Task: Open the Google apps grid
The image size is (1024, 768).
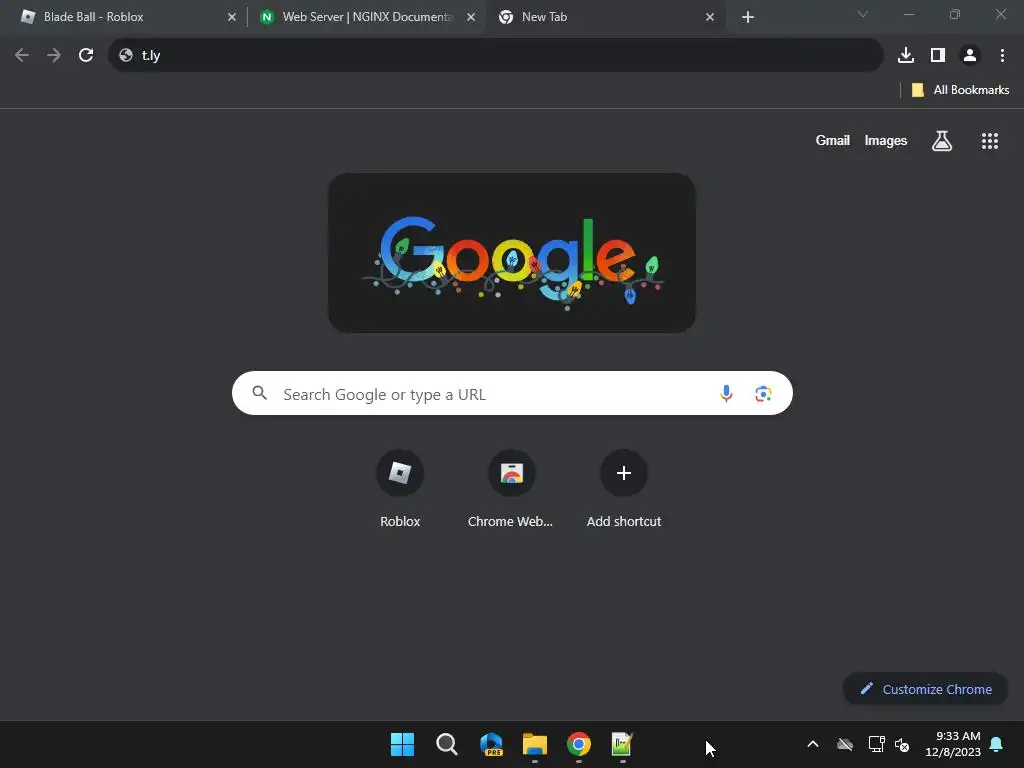Action: tap(990, 140)
